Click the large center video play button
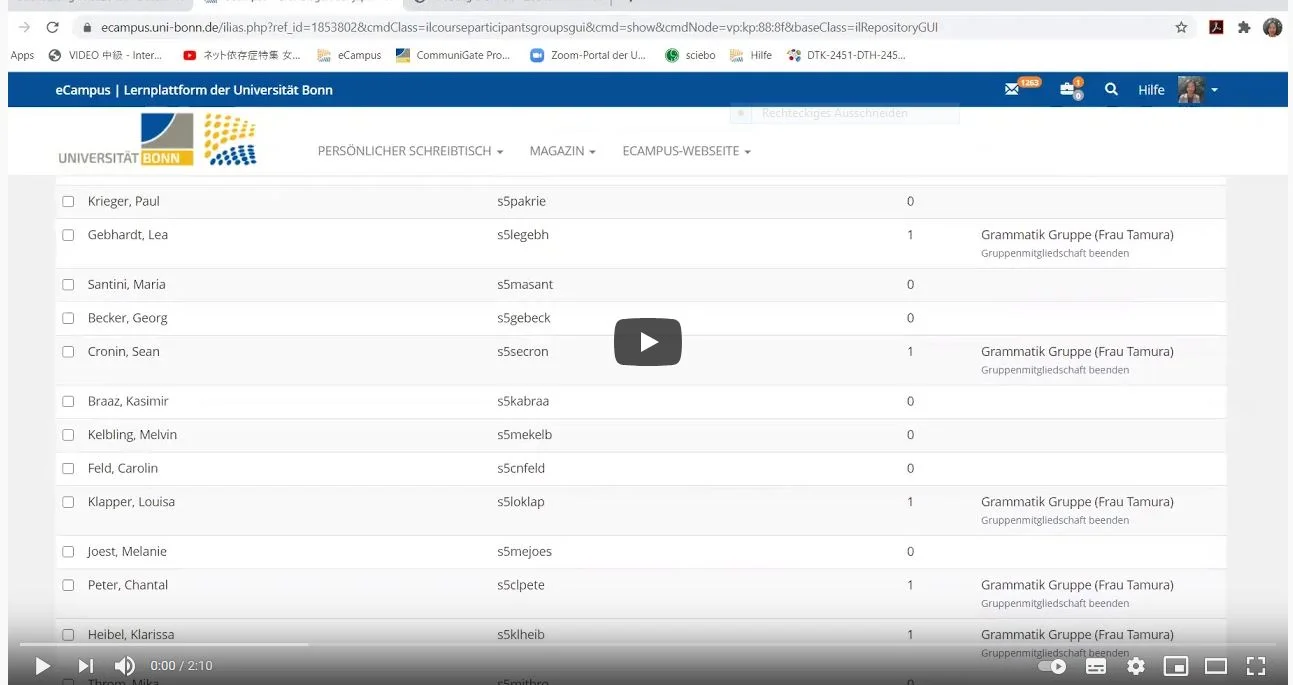Viewport: 1293px width, 685px height. click(x=647, y=342)
